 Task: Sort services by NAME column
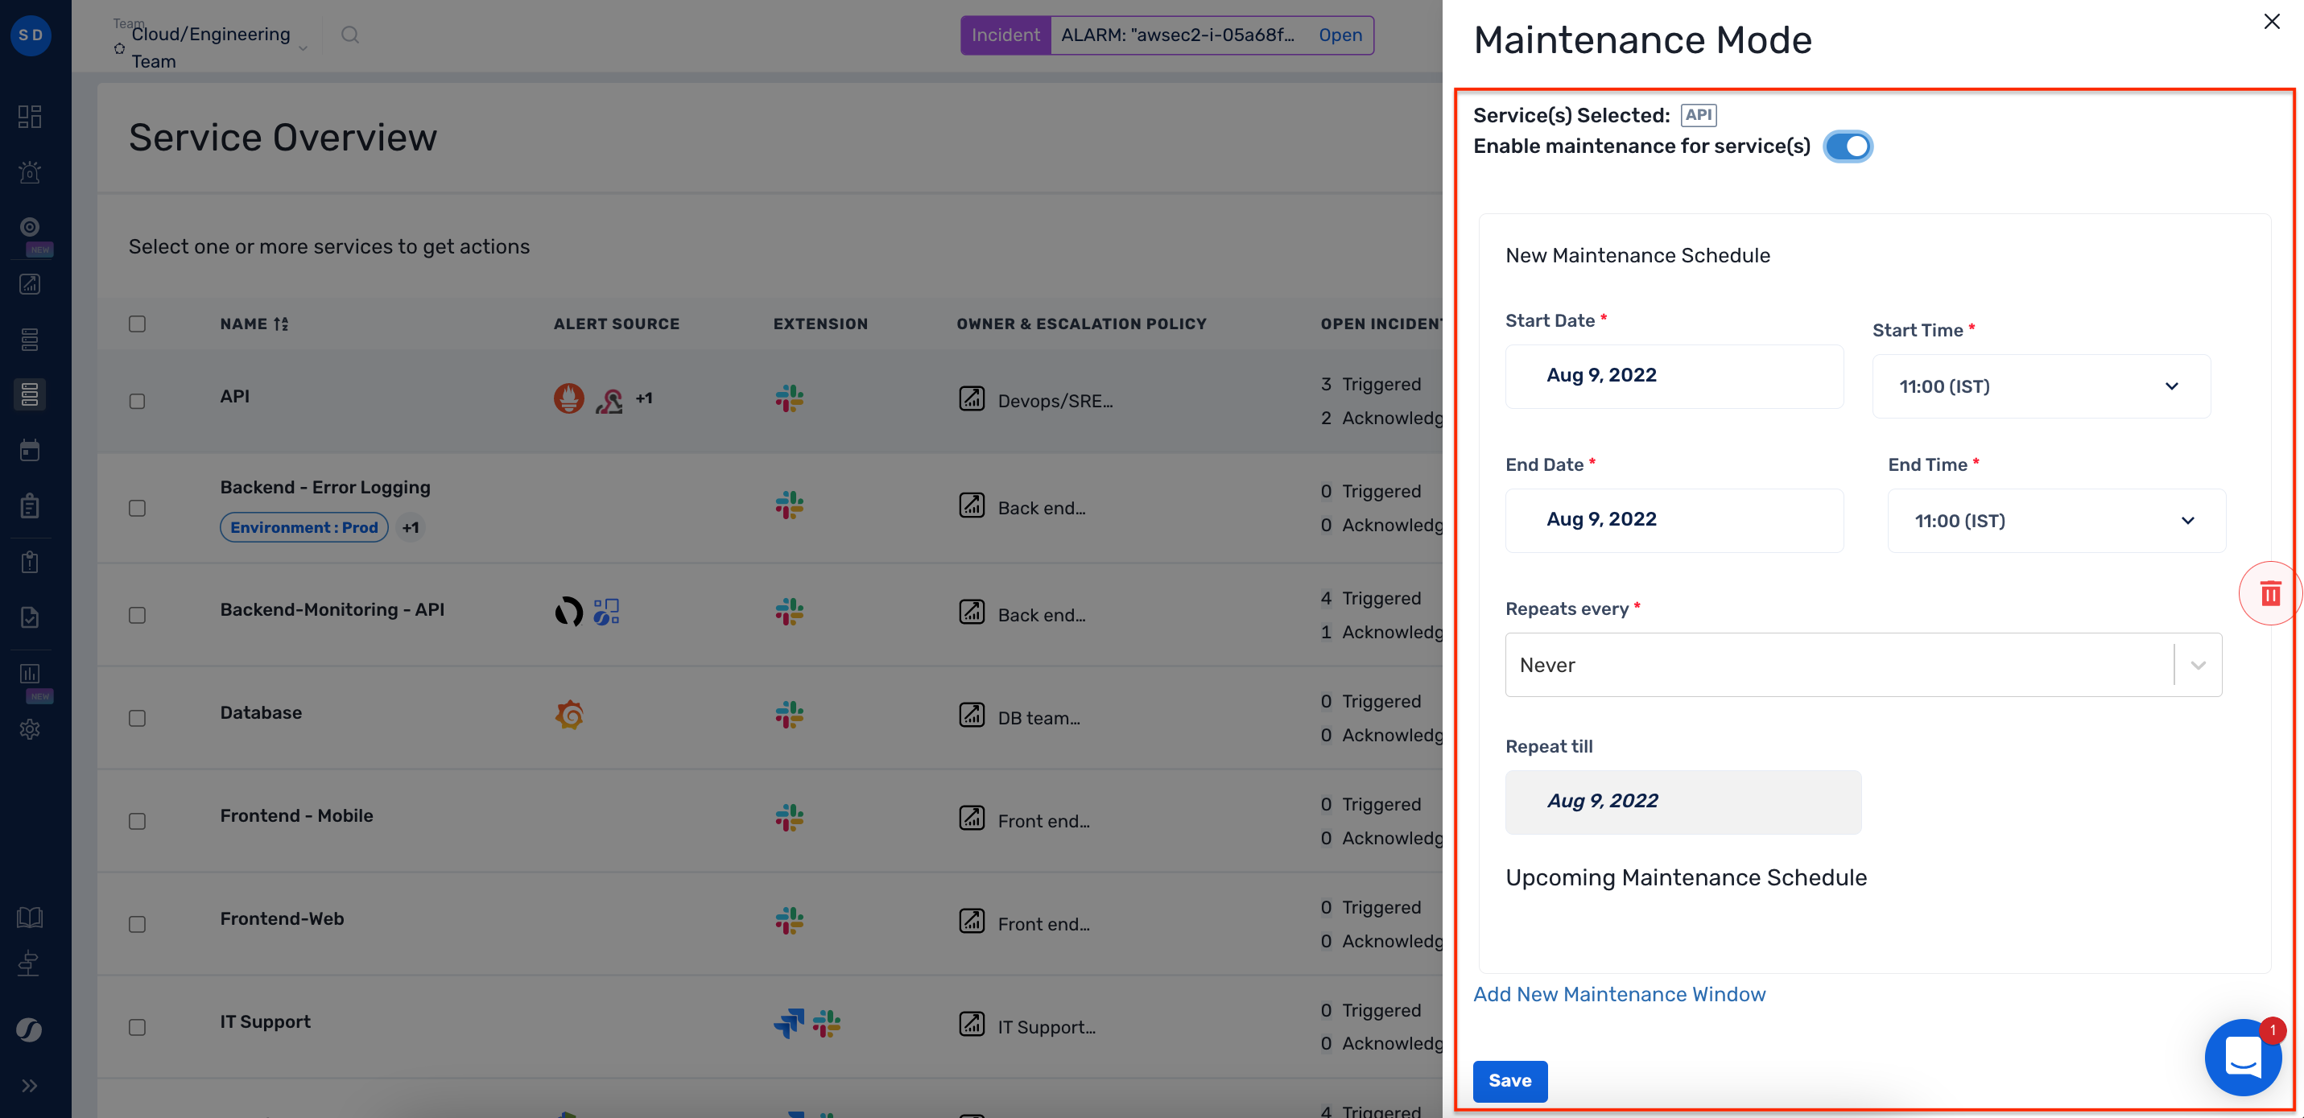[x=254, y=324]
